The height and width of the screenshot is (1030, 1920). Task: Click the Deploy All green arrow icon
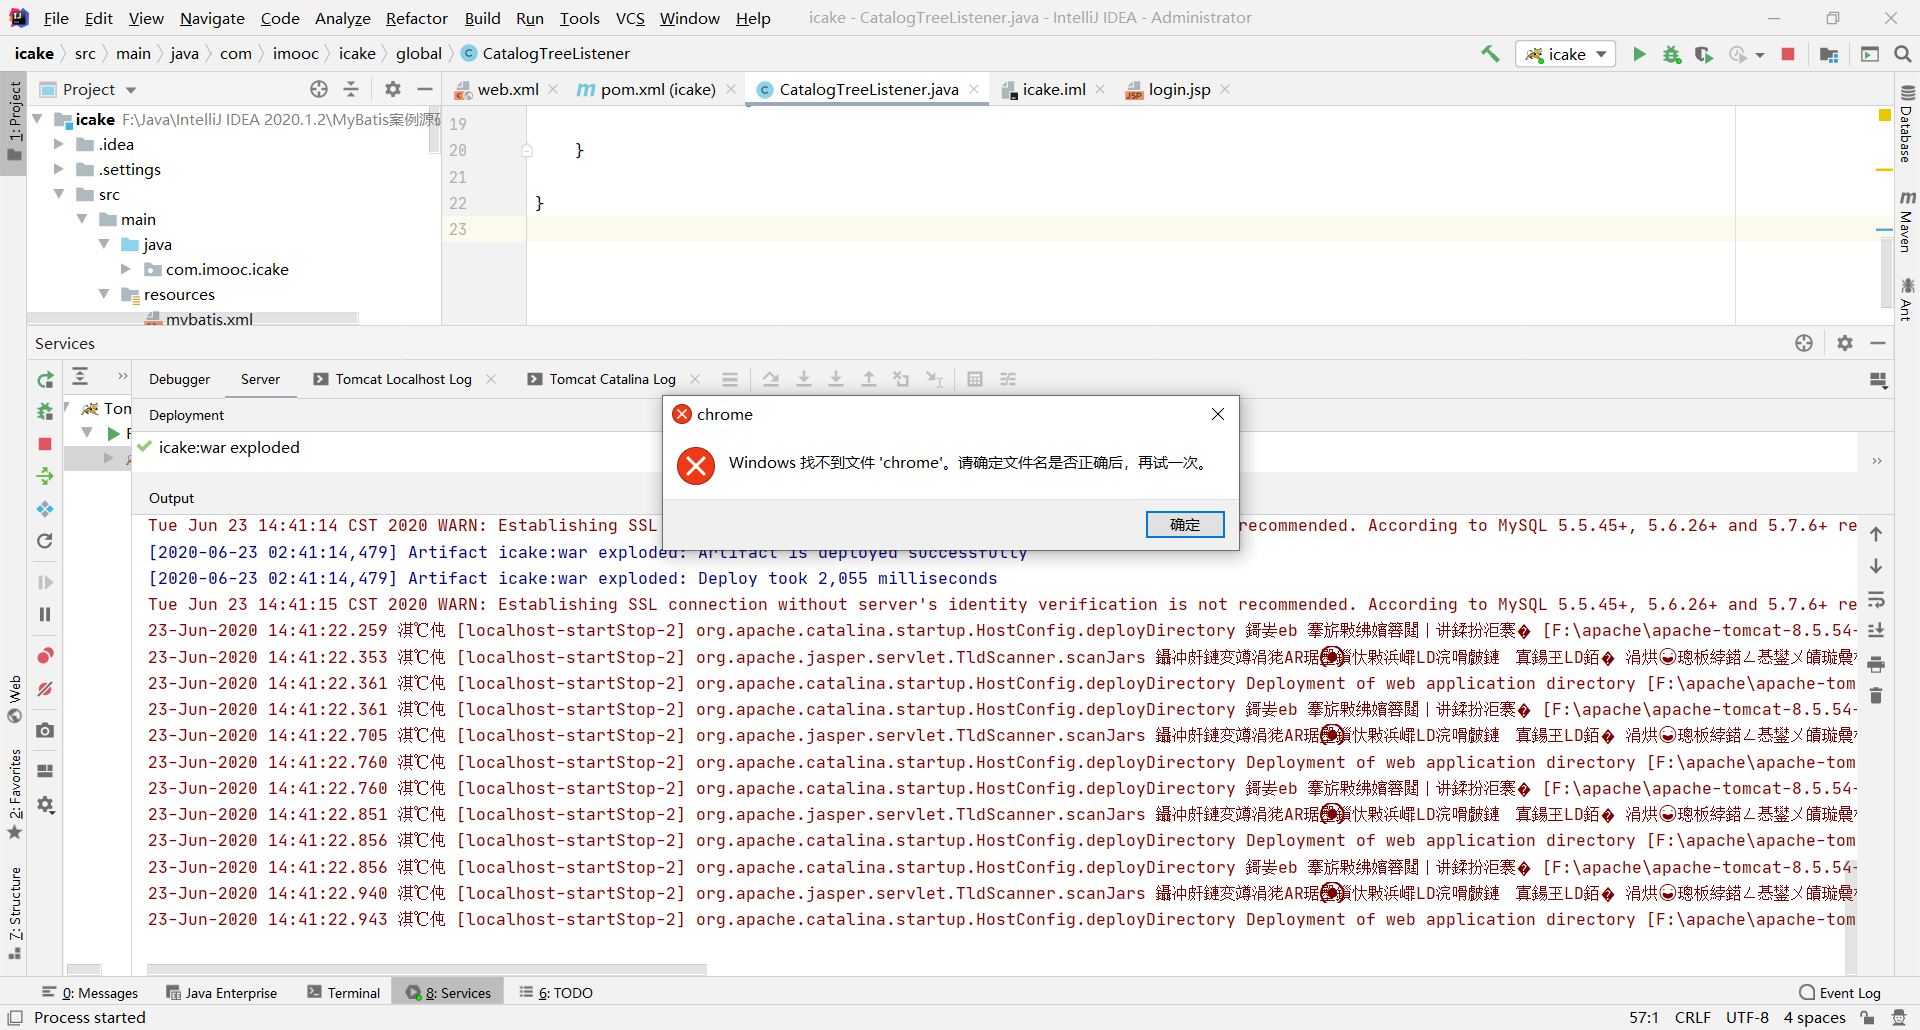click(45, 476)
